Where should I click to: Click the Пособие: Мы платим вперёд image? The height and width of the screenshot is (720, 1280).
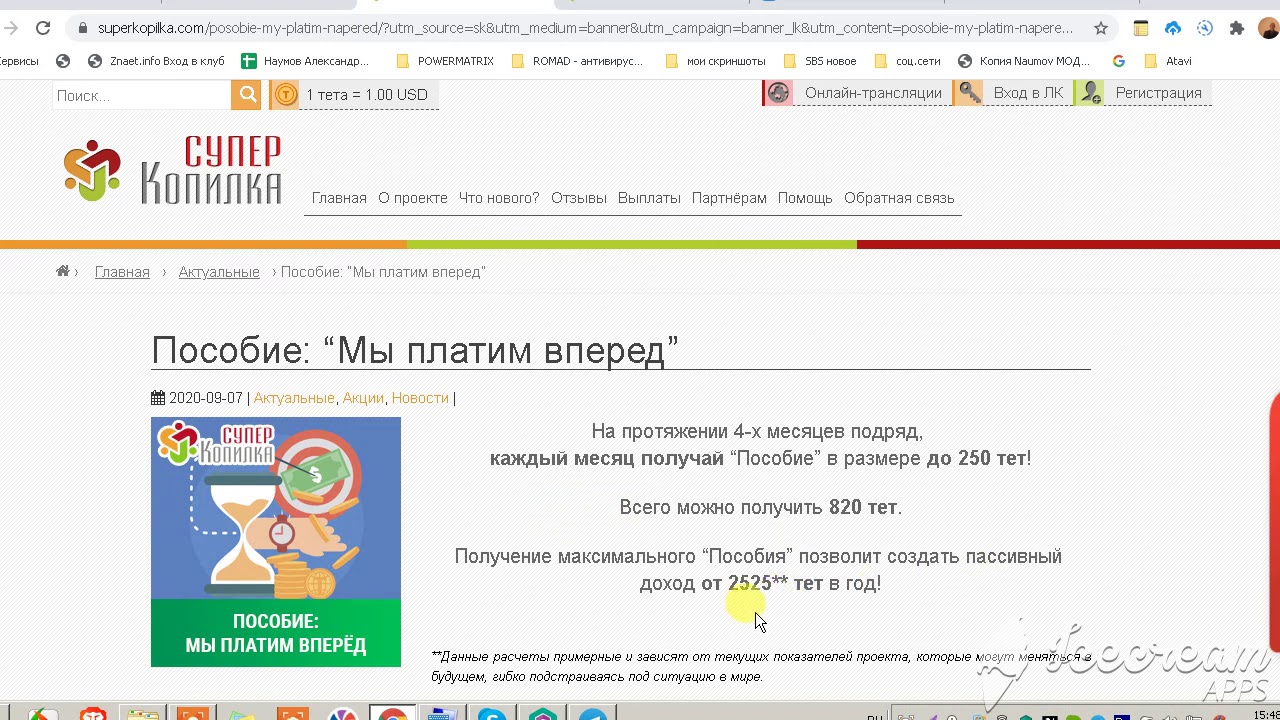(276, 542)
